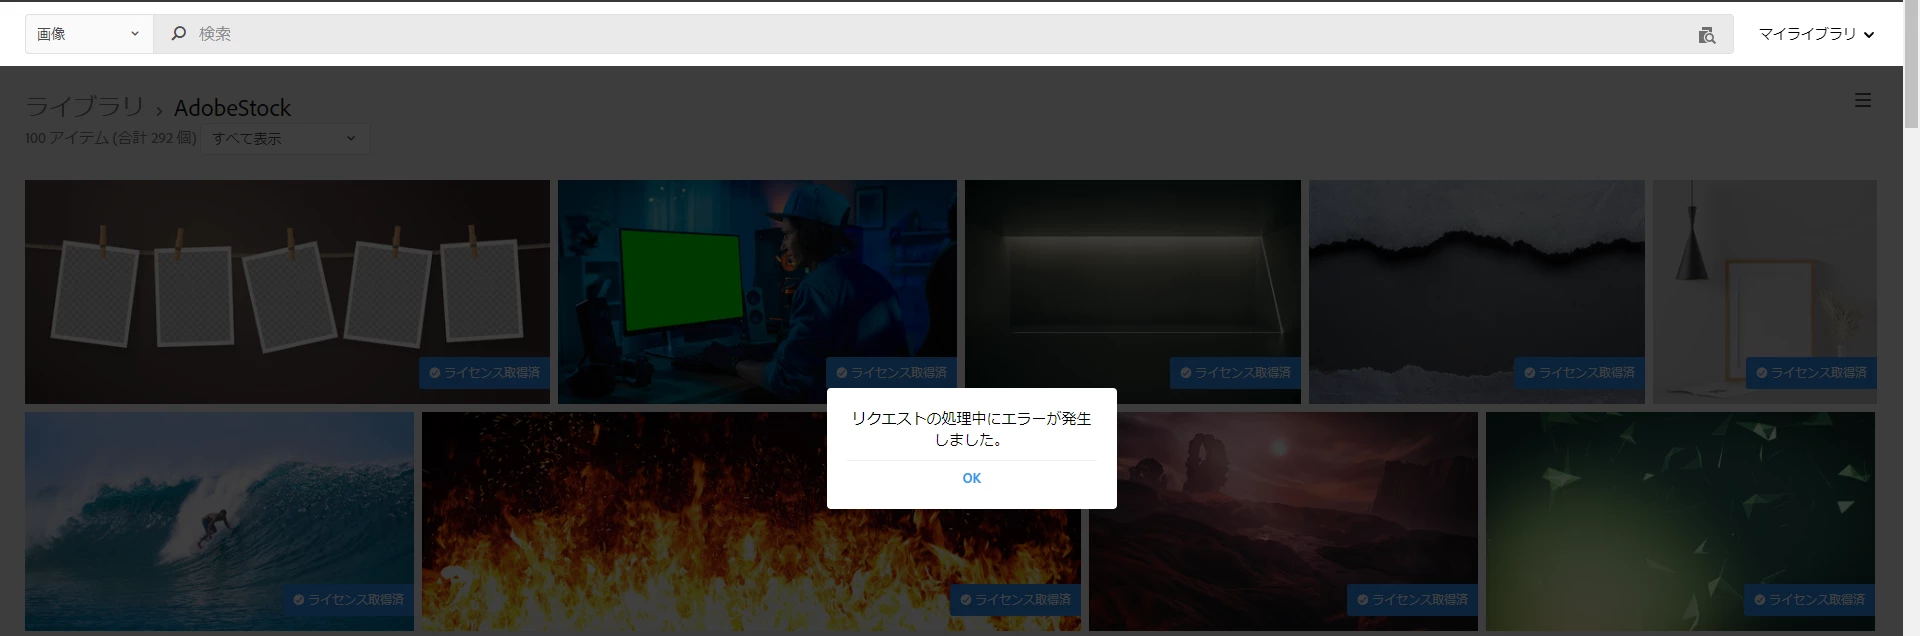Click ライセンス取得済 badge on surfer image
1920x636 pixels.
[348, 599]
